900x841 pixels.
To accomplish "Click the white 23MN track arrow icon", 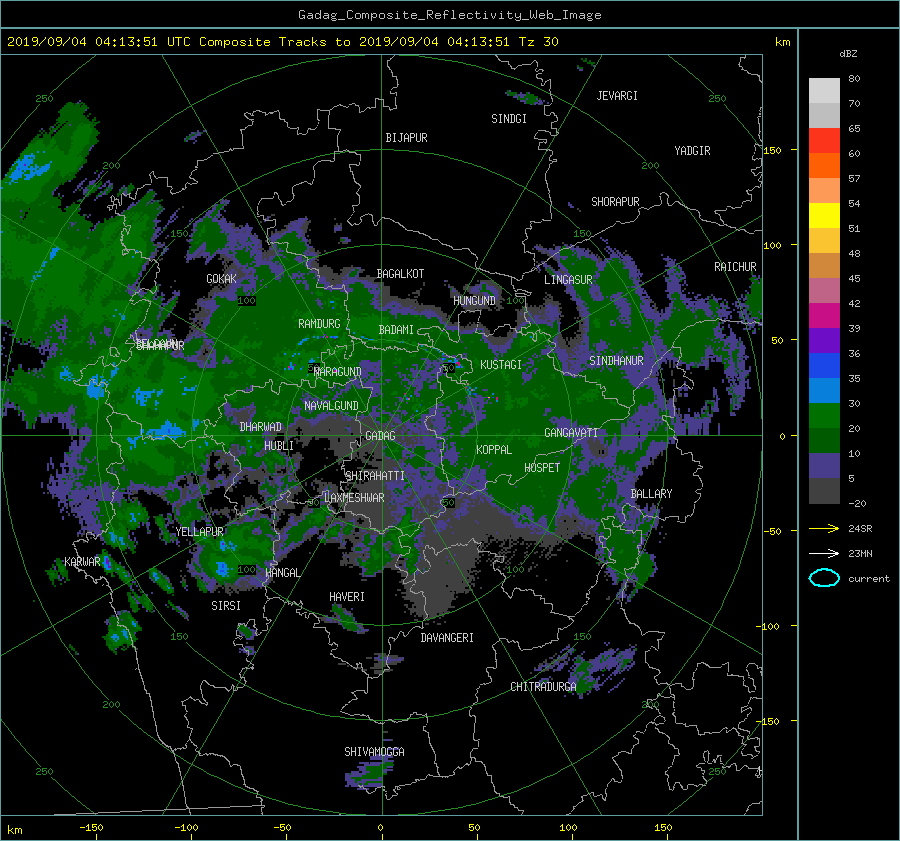I will click(x=824, y=553).
